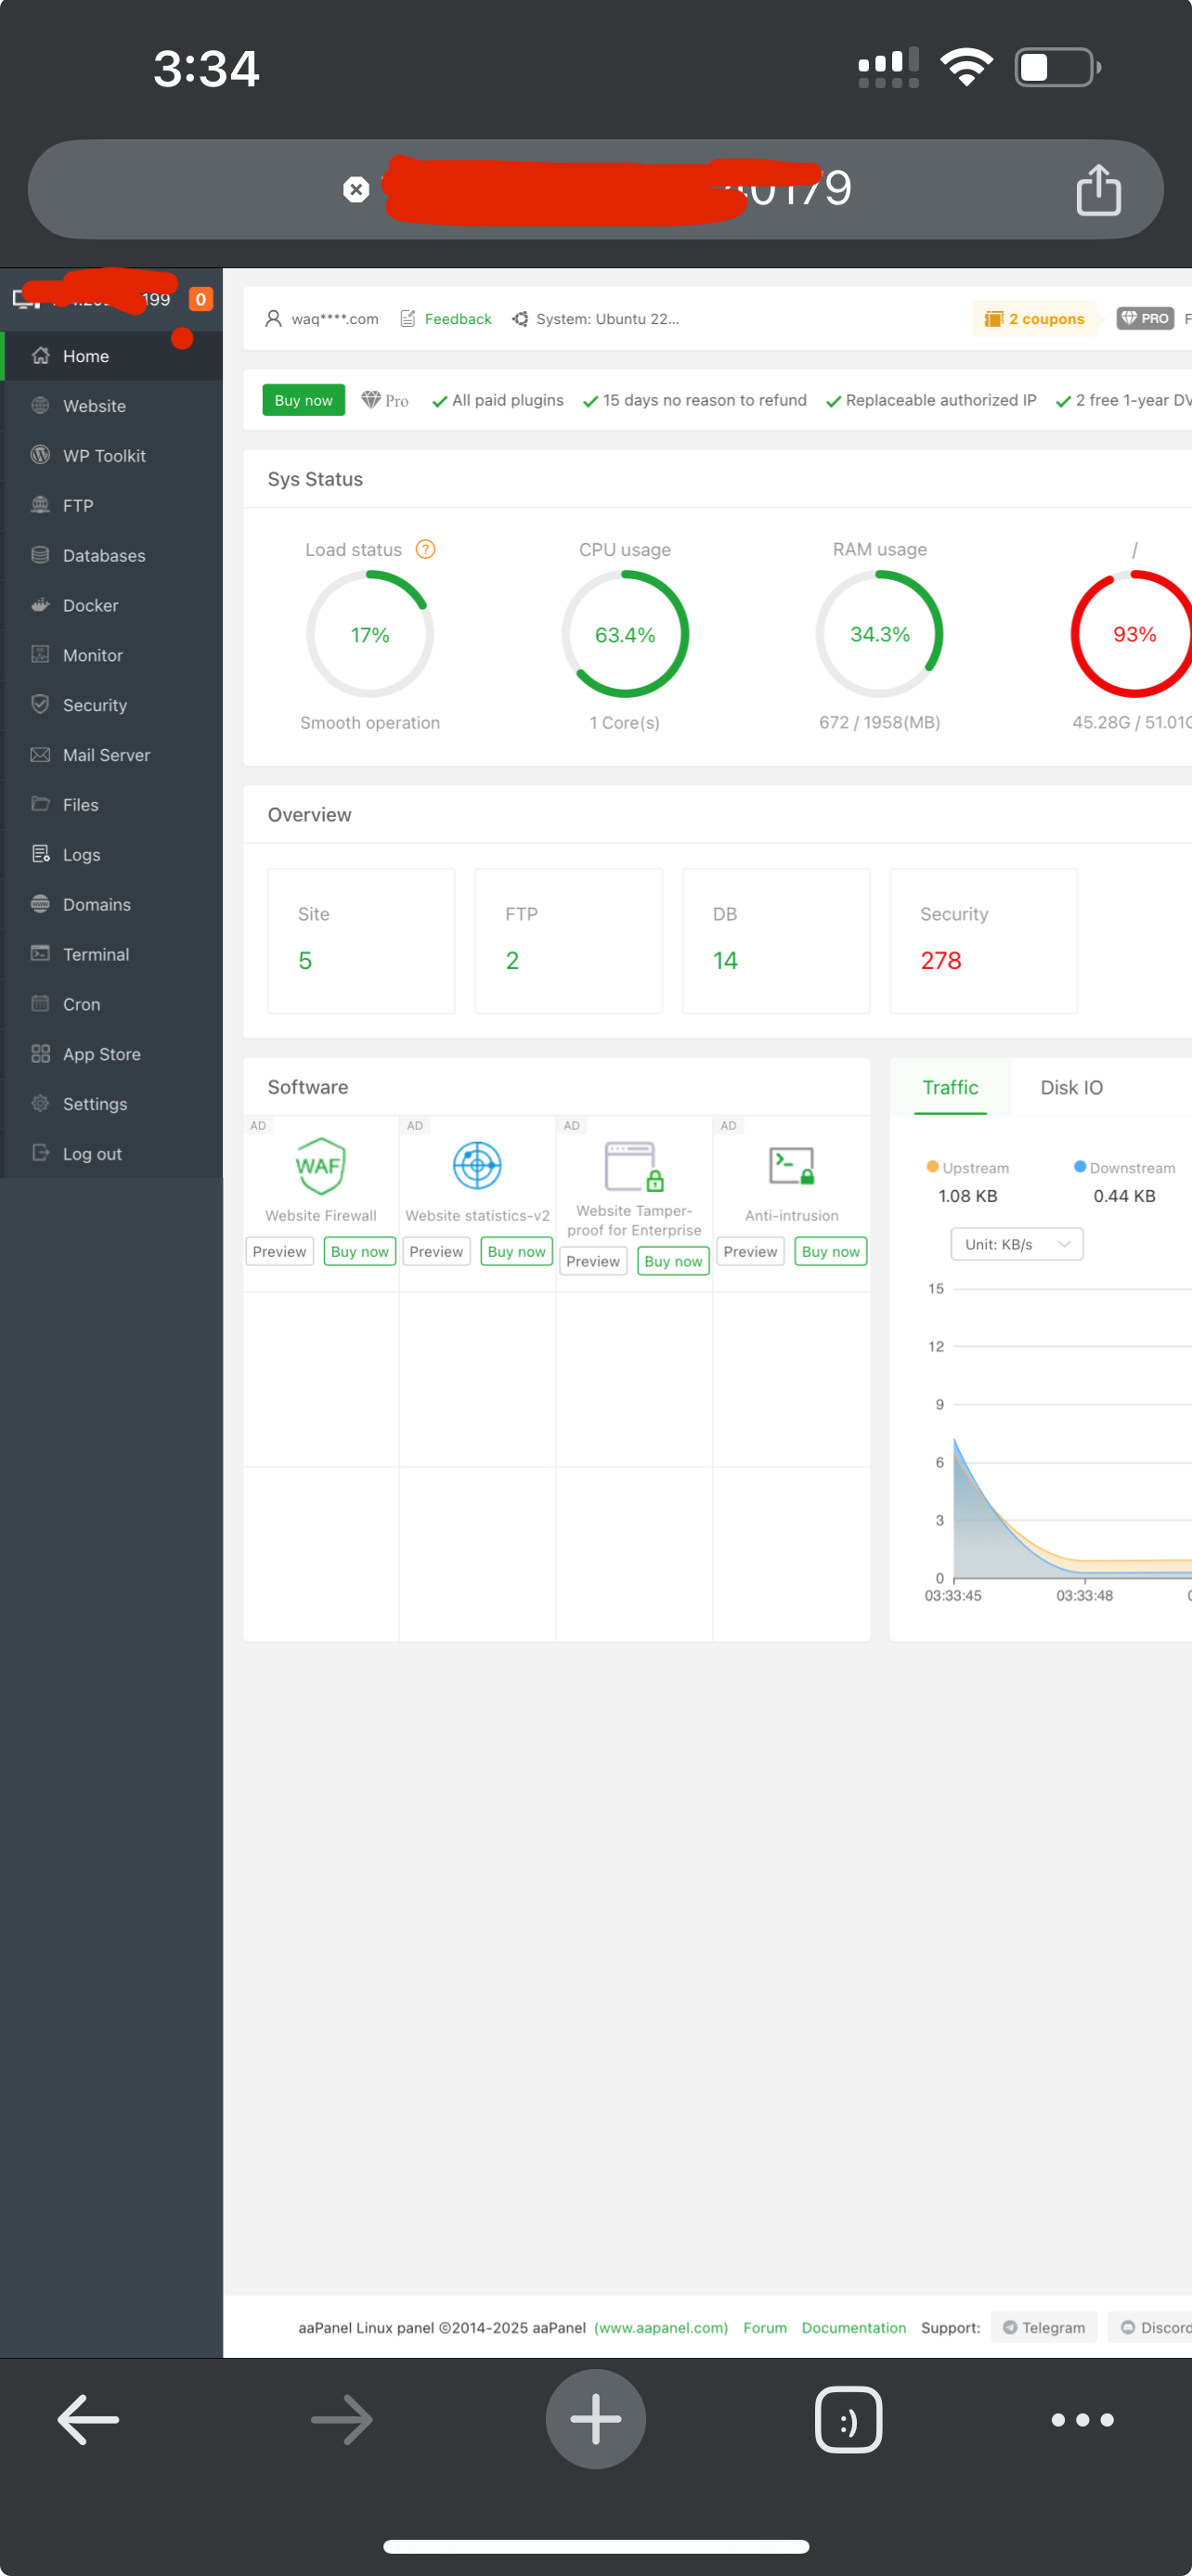Click the green Buy now Pro button
Viewport: 1192px width, 2576px height.
(x=303, y=400)
